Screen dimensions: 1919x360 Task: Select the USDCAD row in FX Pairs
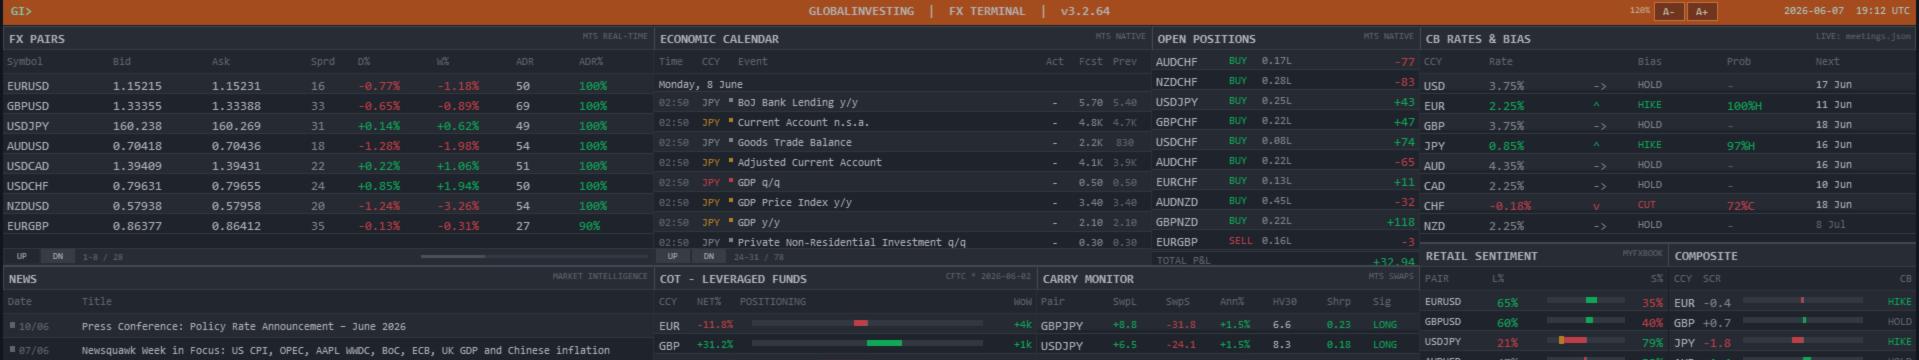[328, 166]
